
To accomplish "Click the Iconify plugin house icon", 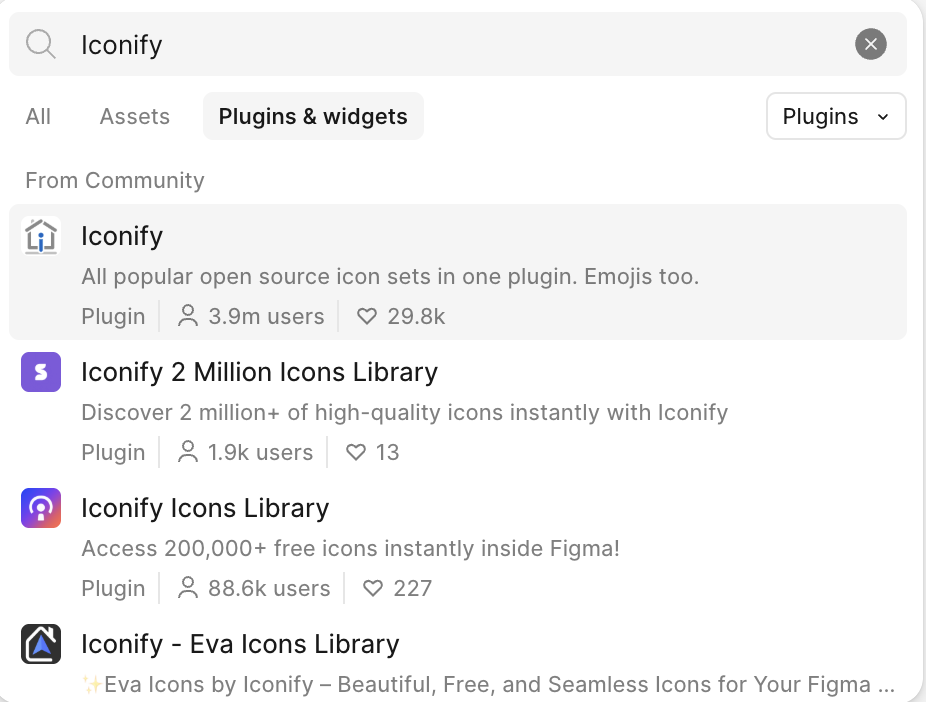I will tap(41, 237).
